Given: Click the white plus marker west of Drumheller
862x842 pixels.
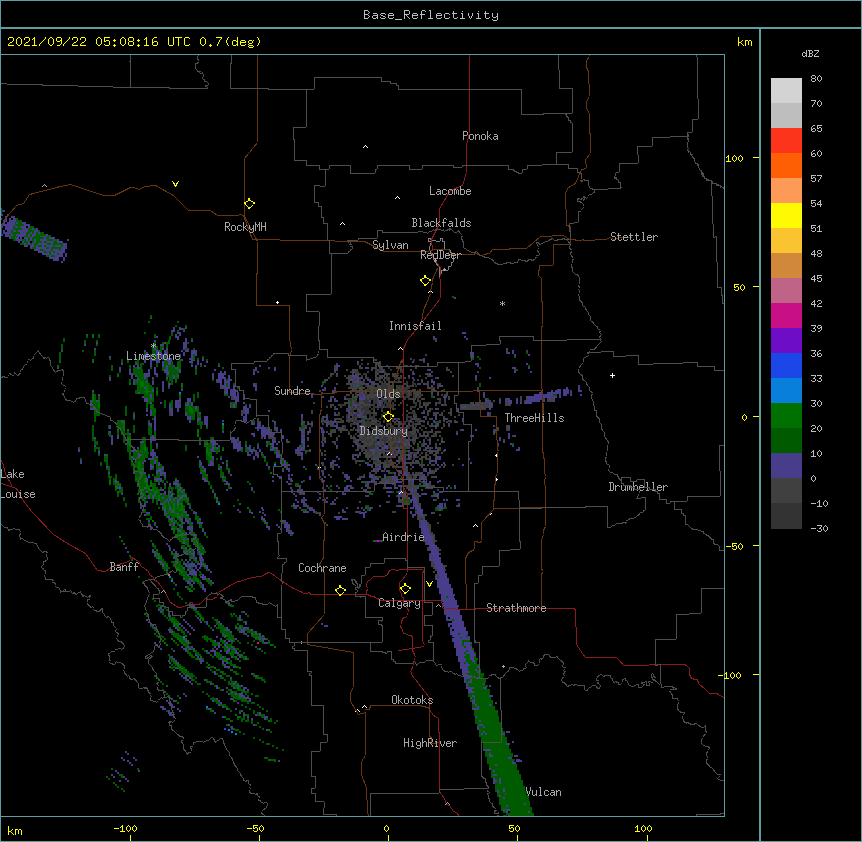Looking at the screenshot, I should (612, 375).
